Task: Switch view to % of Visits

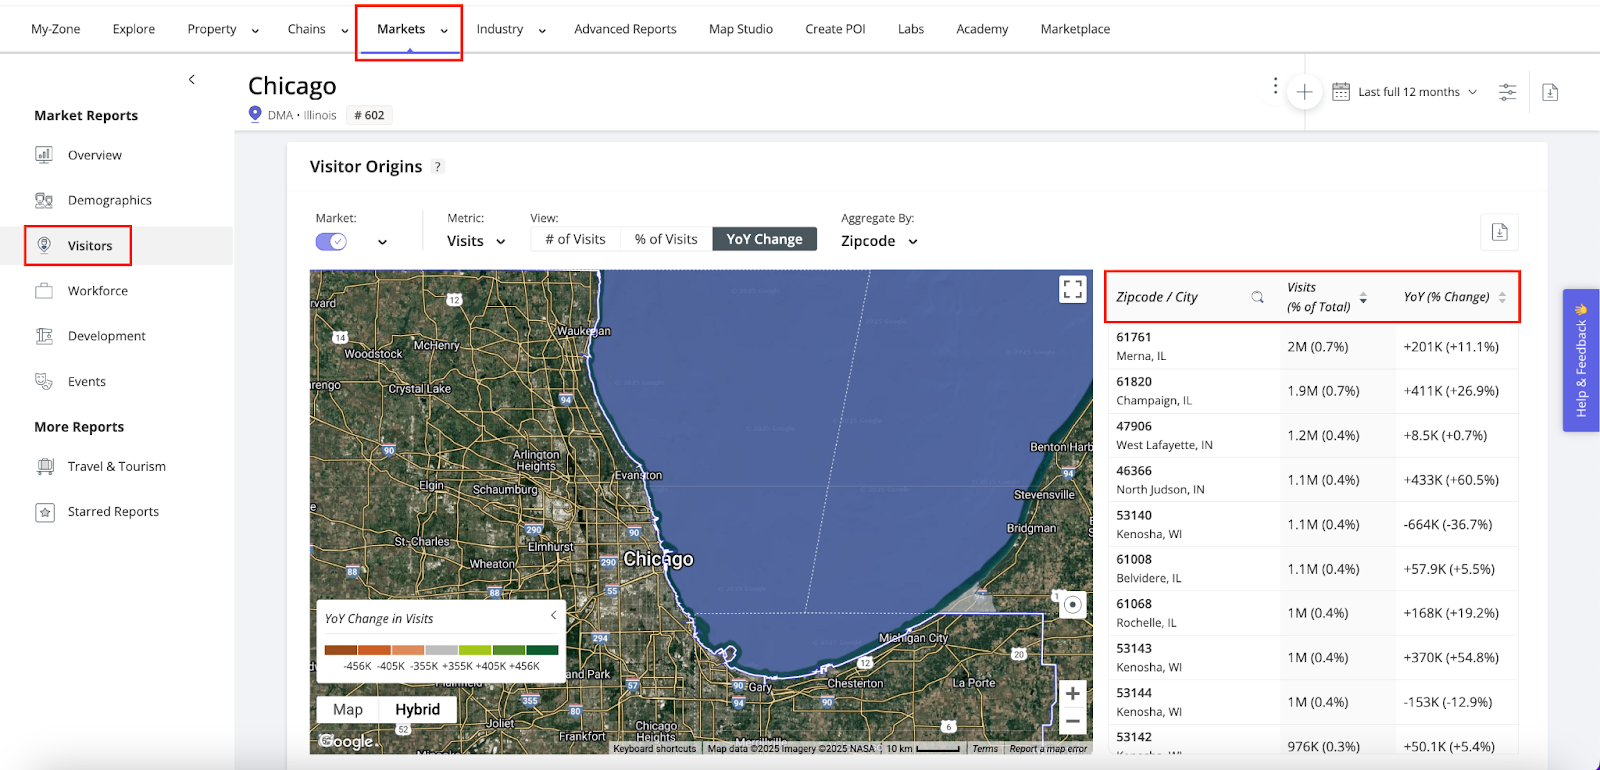Action: (x=666, y=239)
